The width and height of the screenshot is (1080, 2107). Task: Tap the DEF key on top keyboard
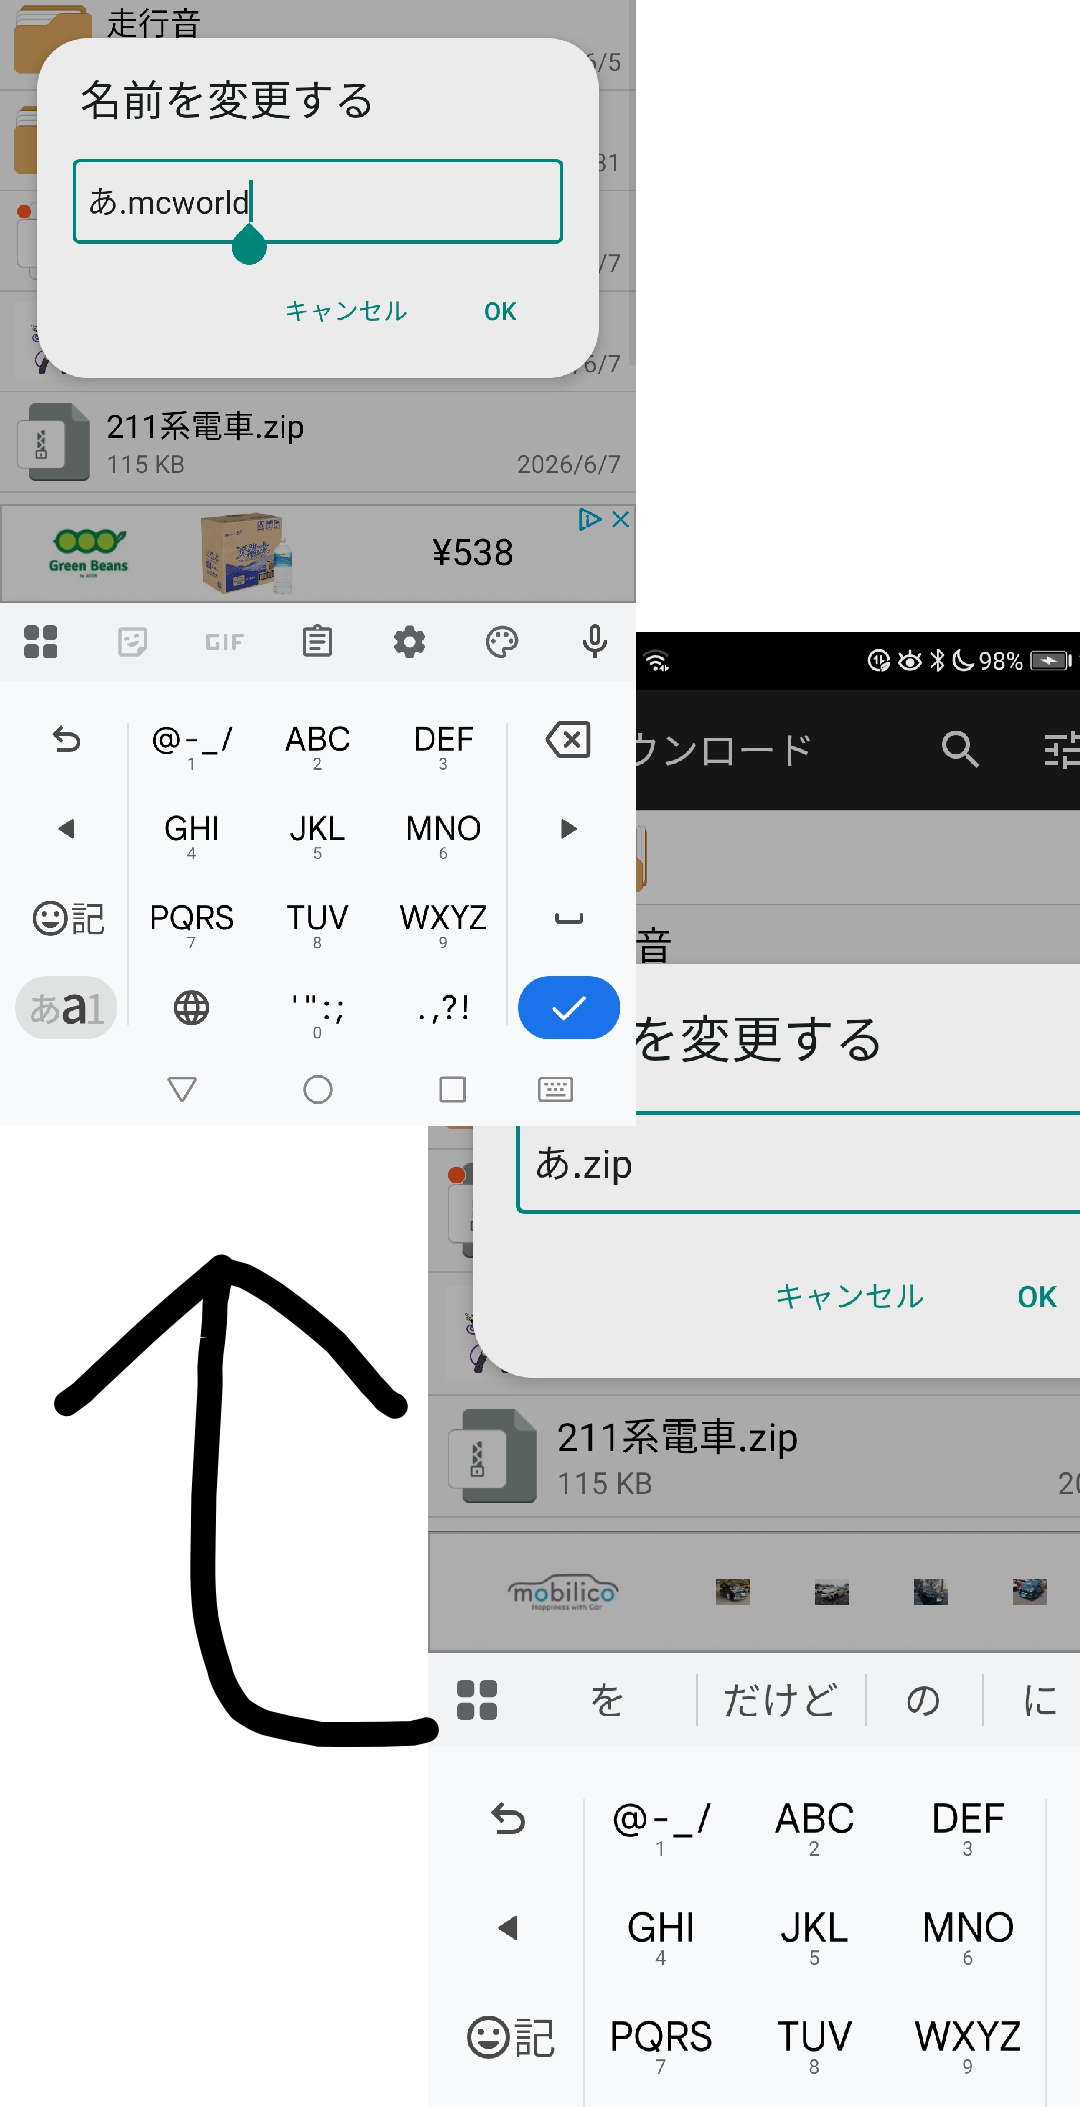point(443,745)
